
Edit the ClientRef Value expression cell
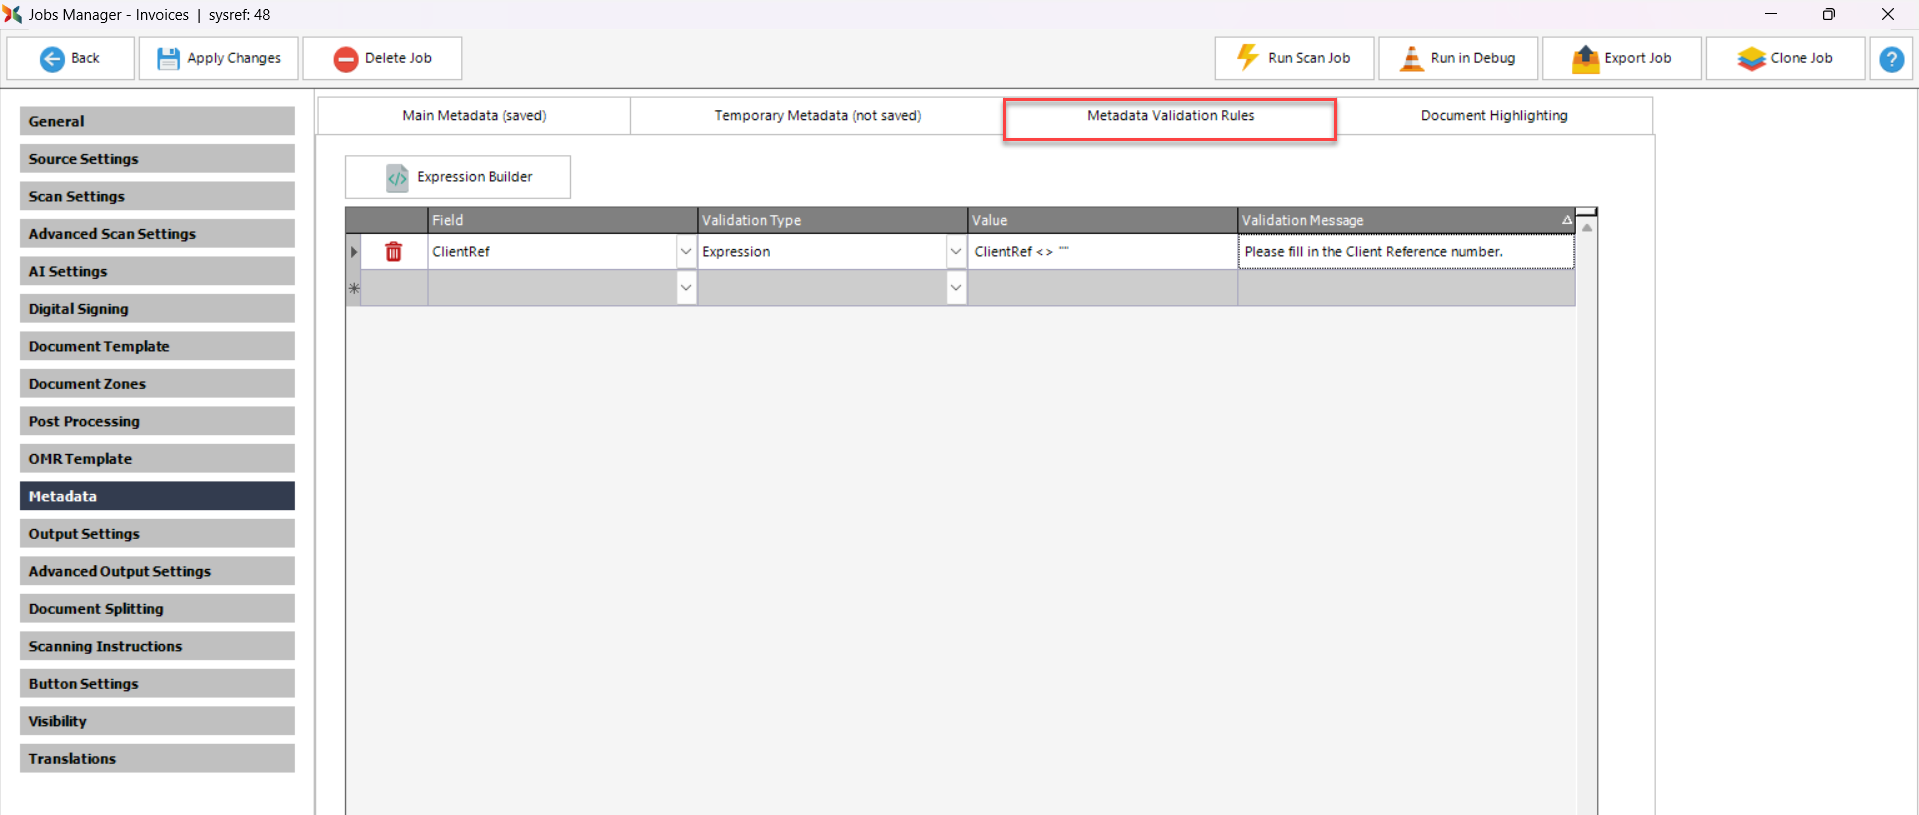1101,252
